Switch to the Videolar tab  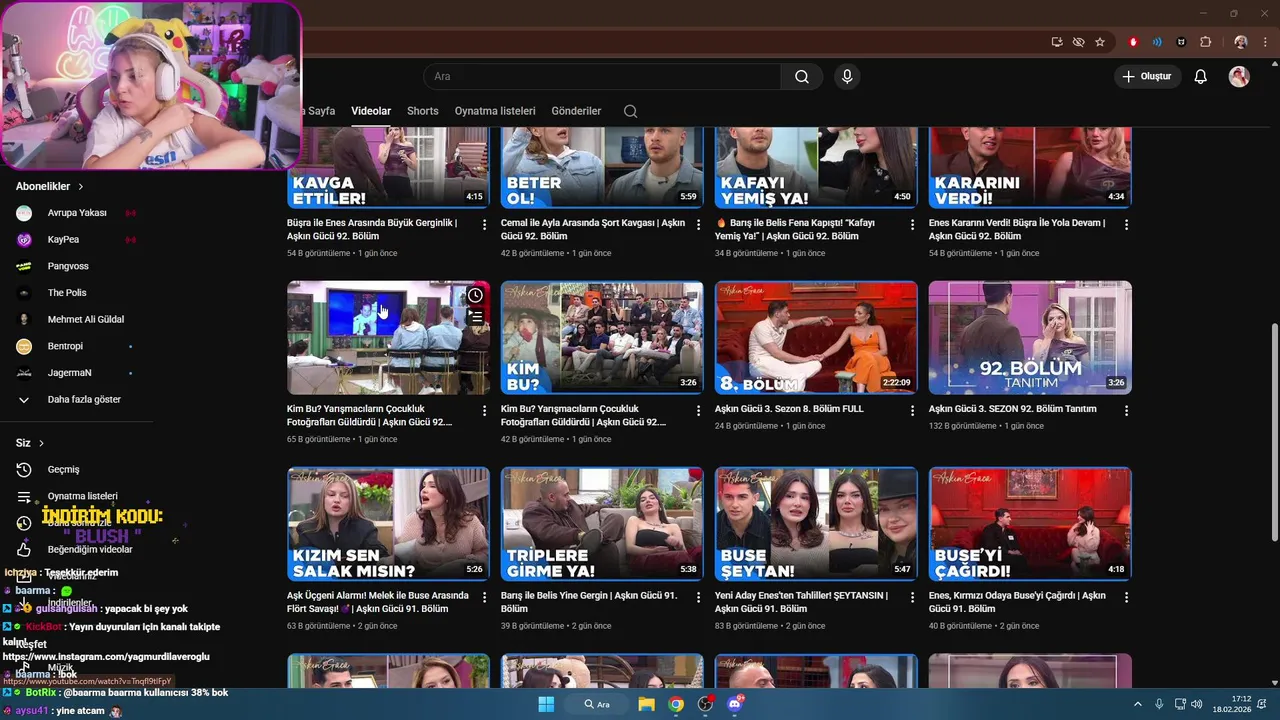coord(371,111)
